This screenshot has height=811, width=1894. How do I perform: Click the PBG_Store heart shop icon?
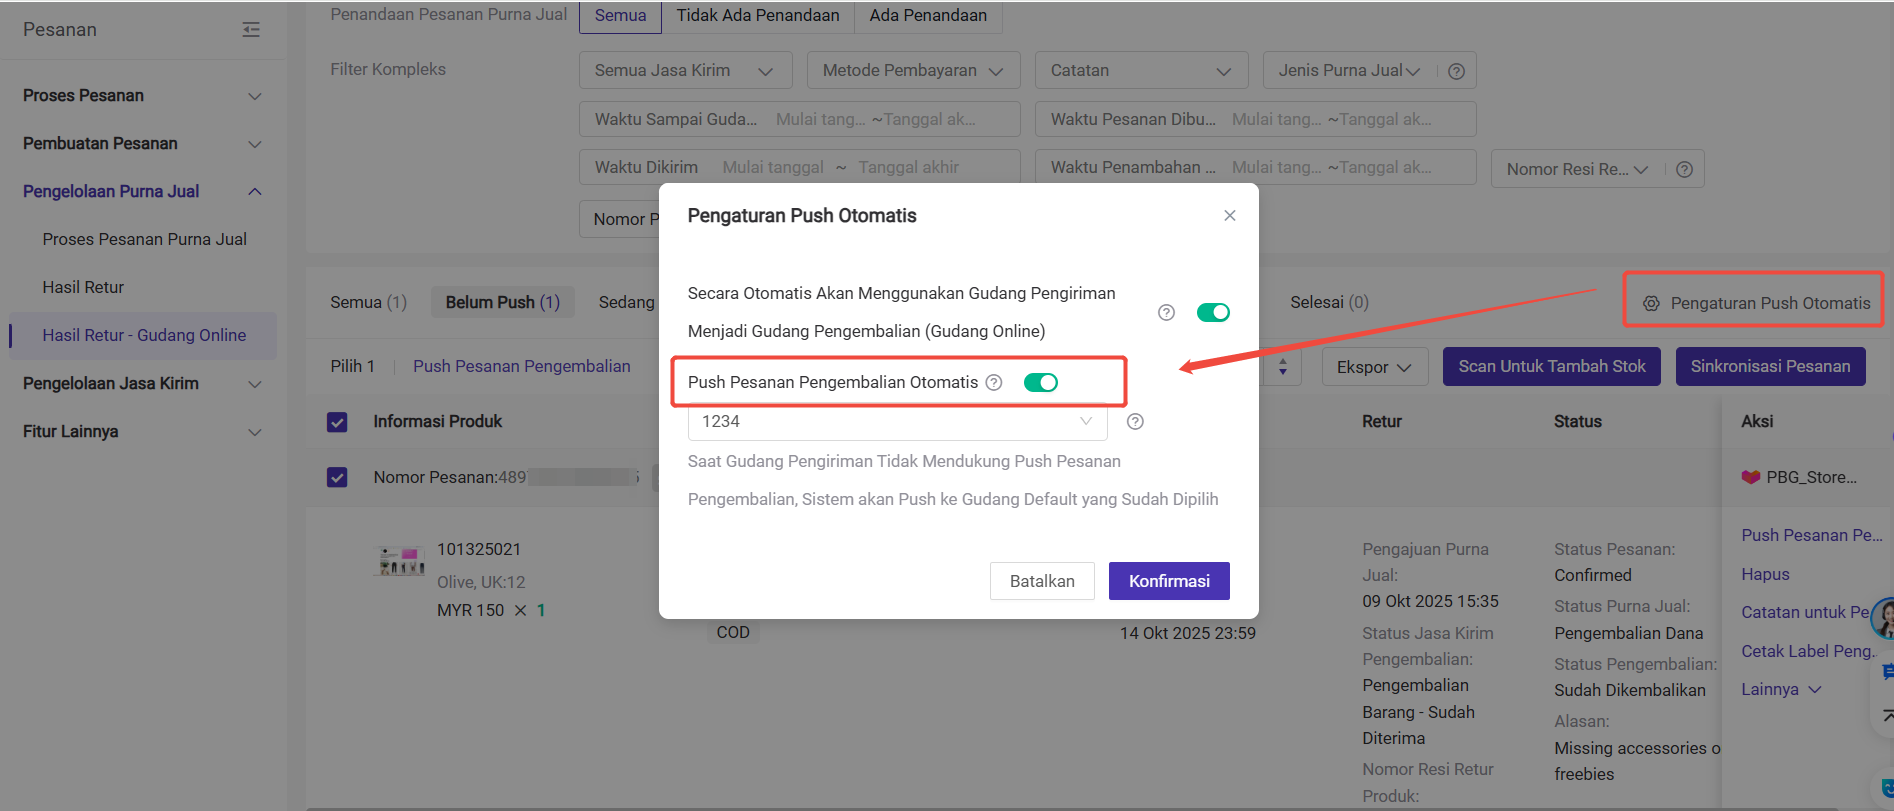[1750, 477]
